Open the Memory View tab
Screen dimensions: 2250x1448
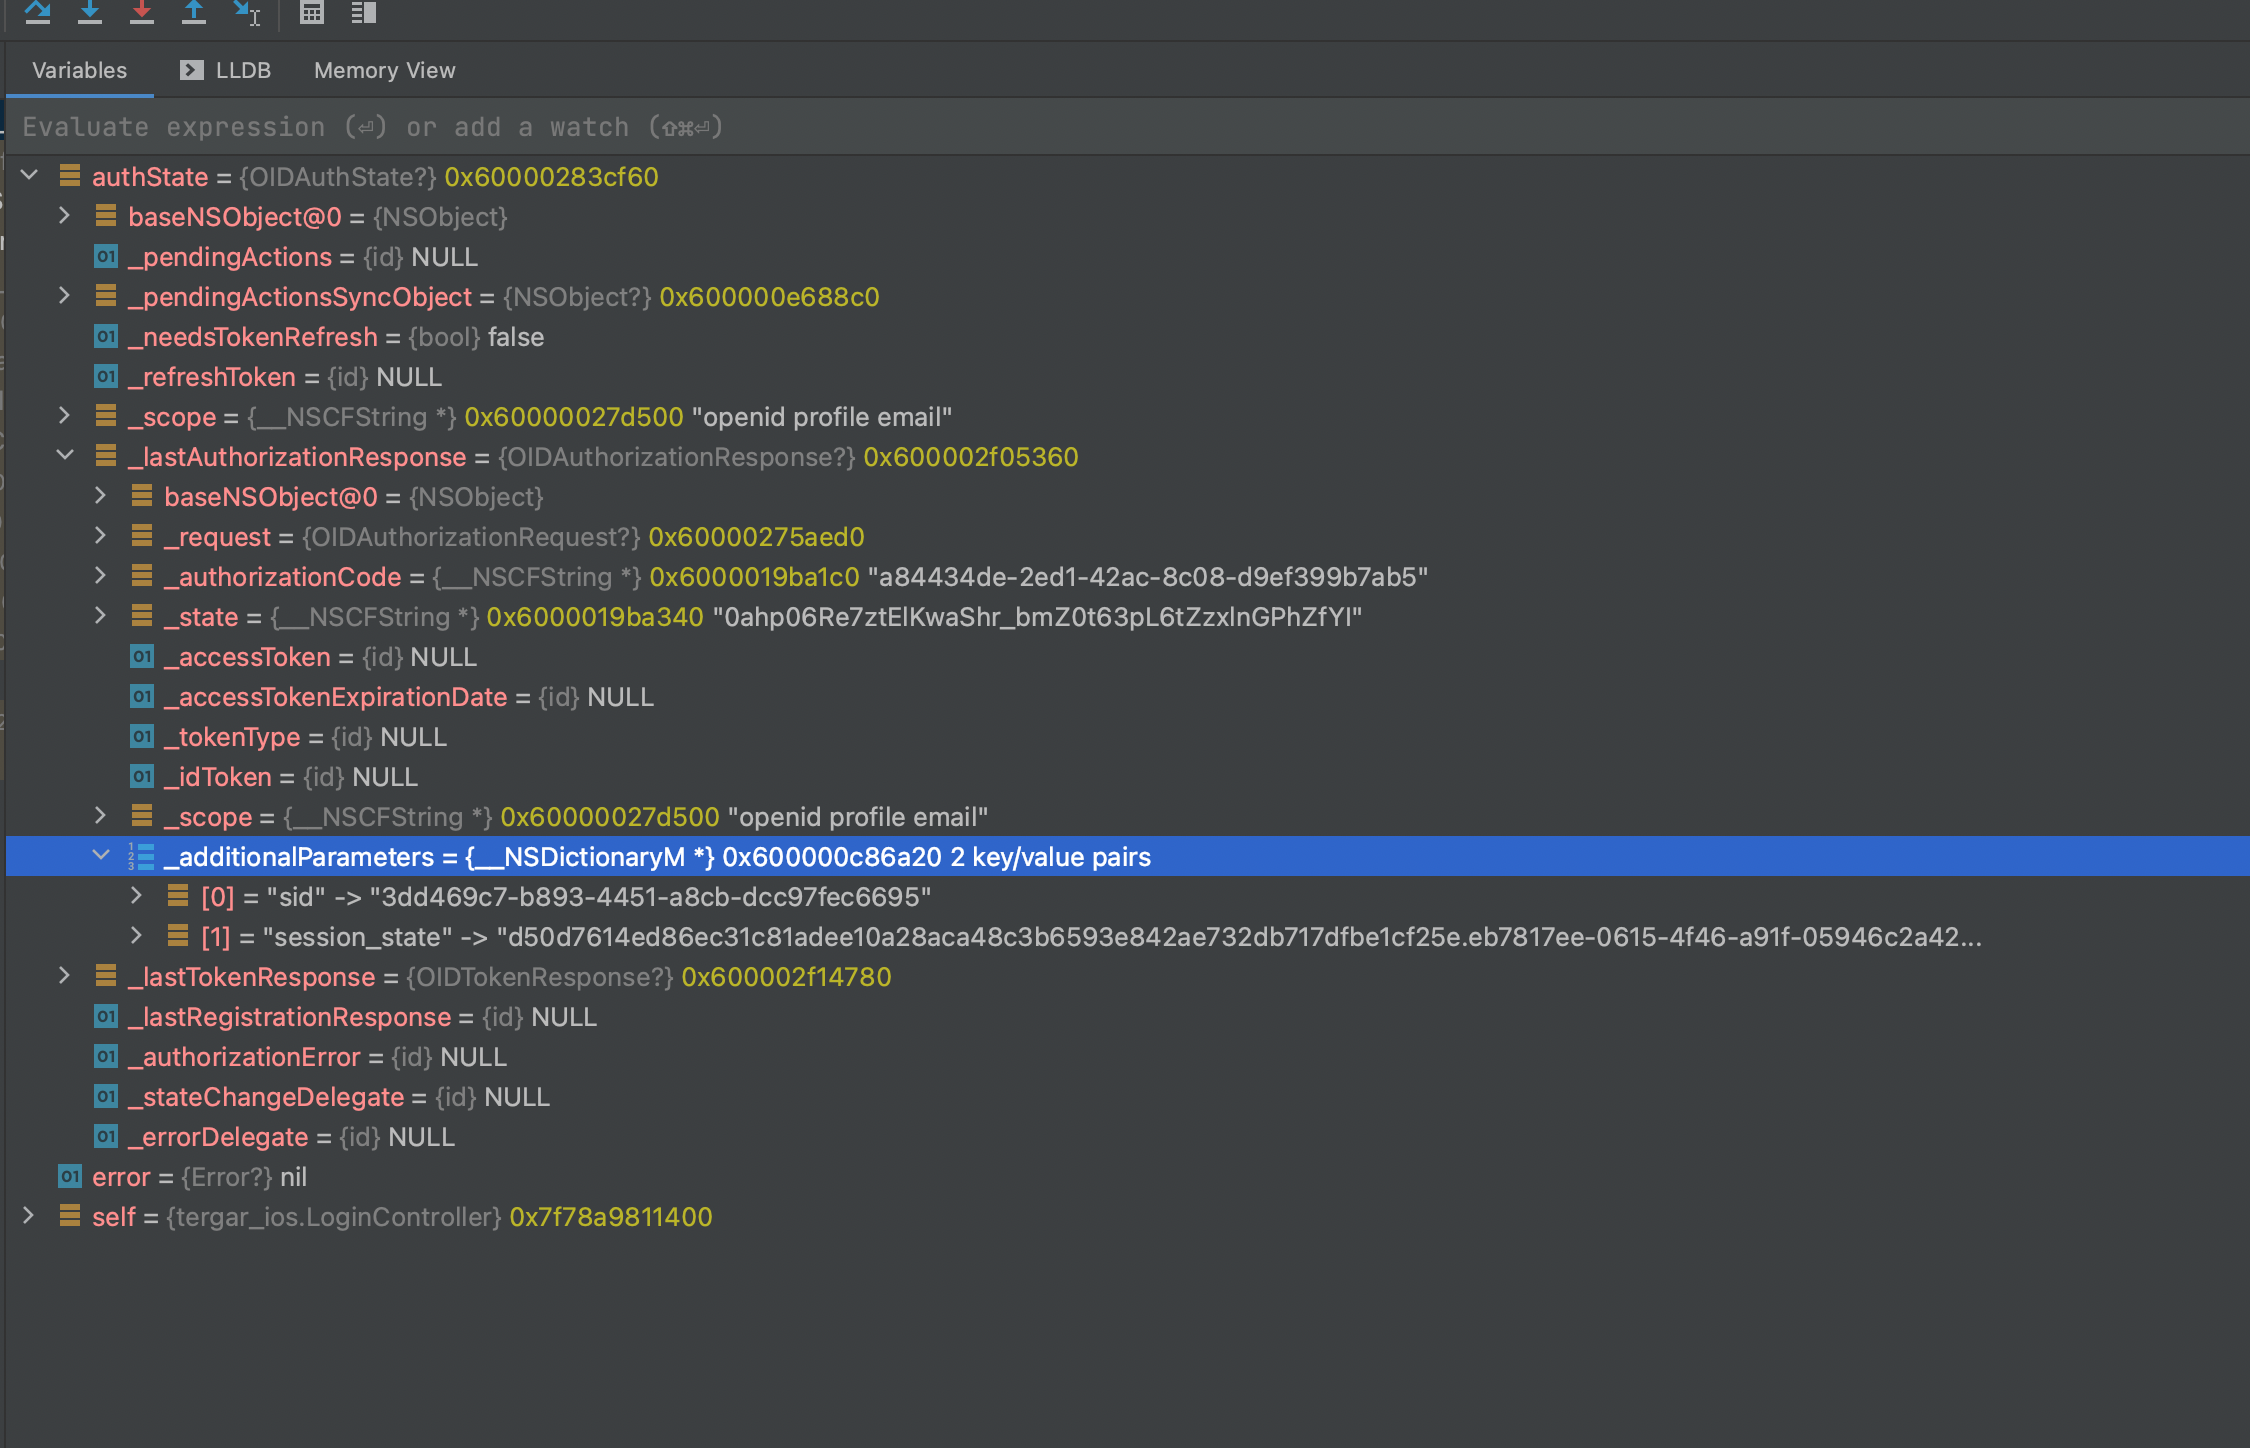click(x=384, y=70)
